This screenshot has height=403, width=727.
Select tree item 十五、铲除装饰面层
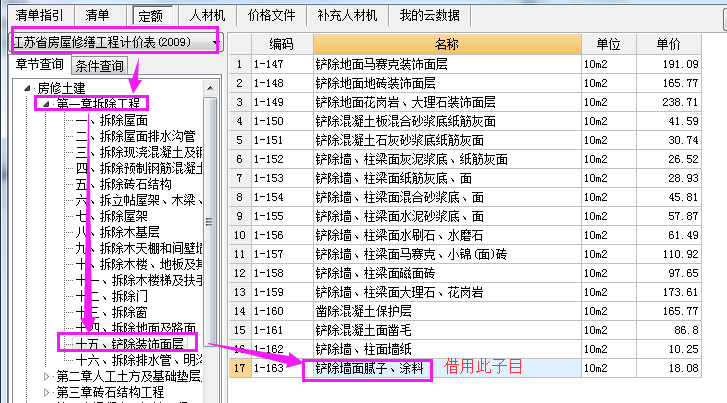(129, 344)
